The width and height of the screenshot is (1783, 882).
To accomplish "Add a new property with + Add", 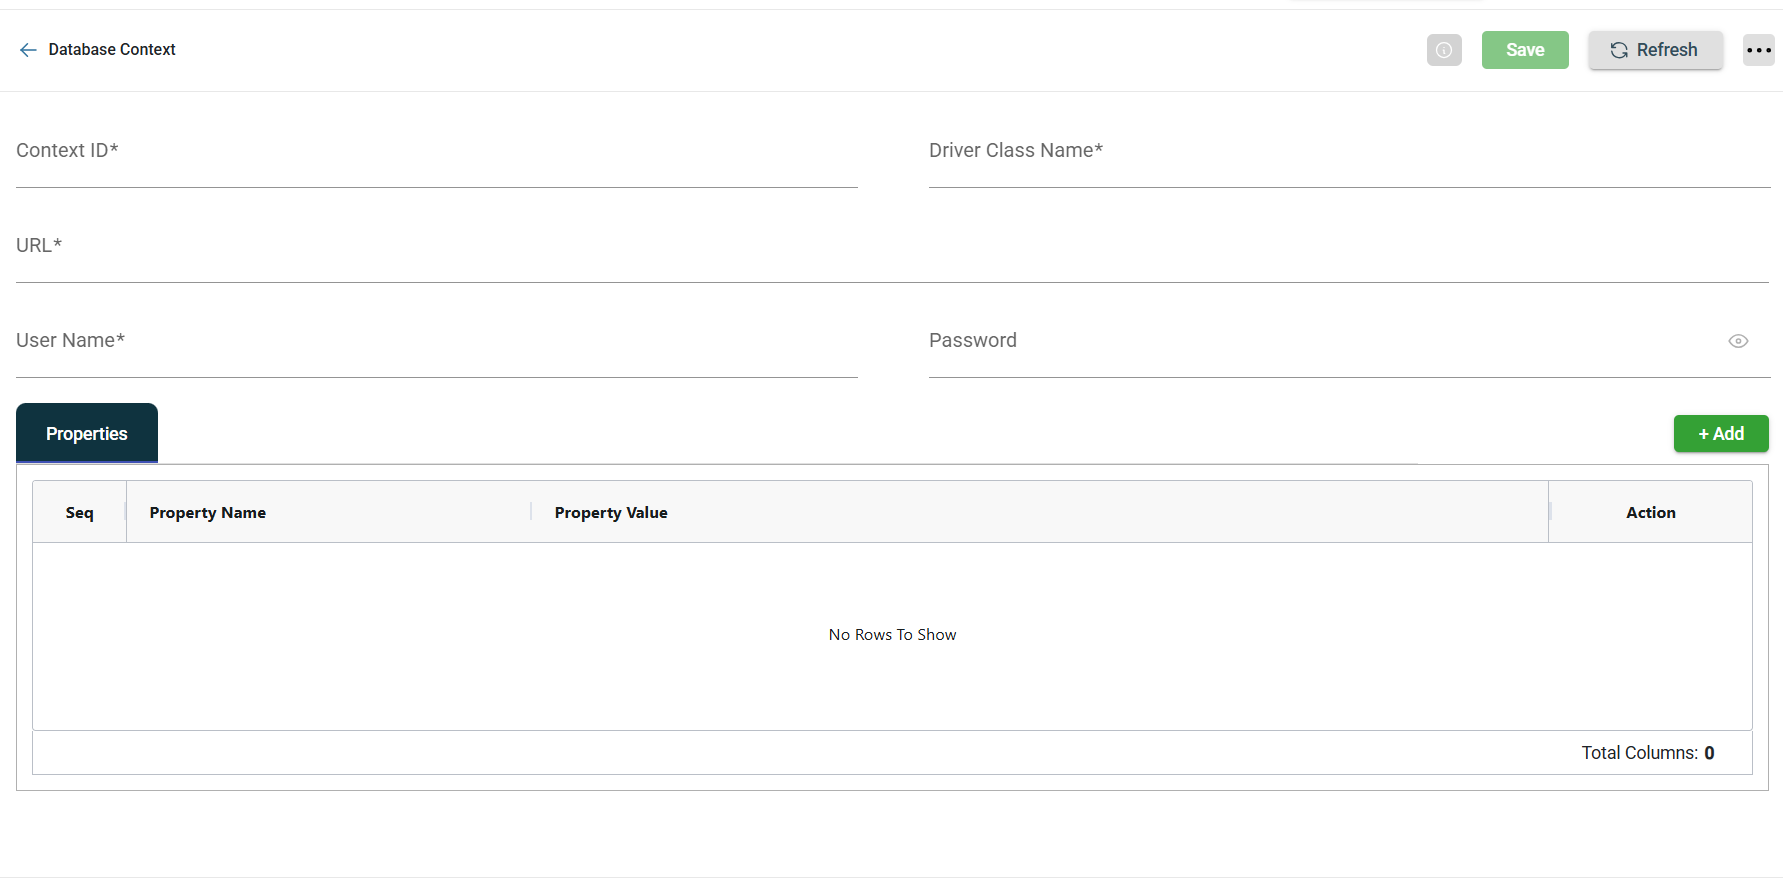I will point(1720,434).
